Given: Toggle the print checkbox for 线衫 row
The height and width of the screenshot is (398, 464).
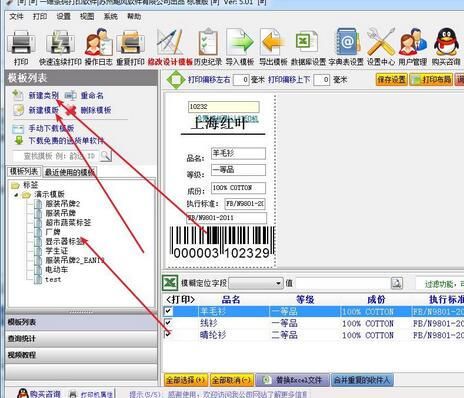Looking at the screenshot, I should [x=168, y=323].
